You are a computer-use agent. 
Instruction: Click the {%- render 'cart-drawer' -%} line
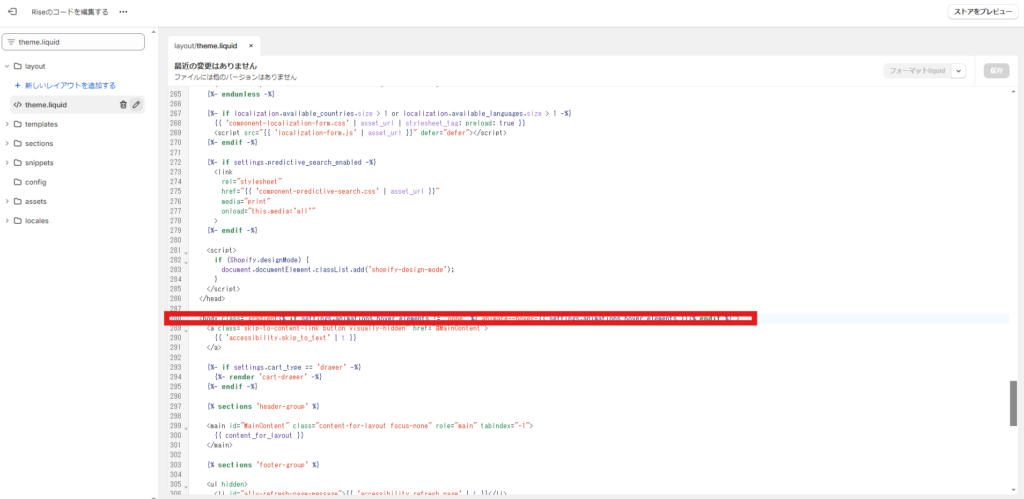[x=266, y=377]
